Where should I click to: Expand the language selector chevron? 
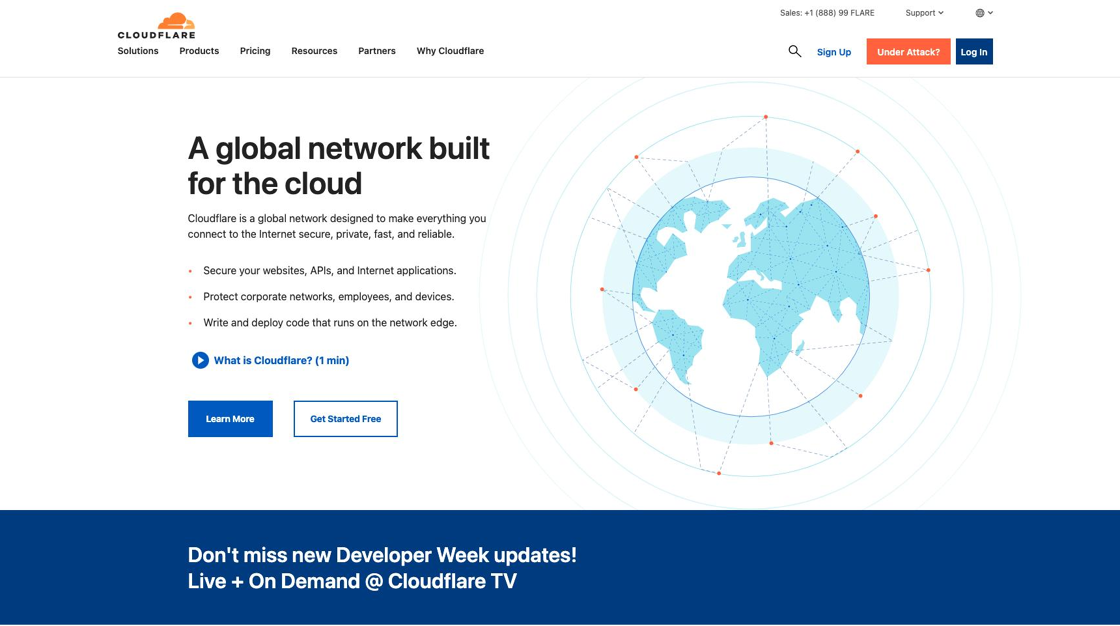tap(991, 13)
